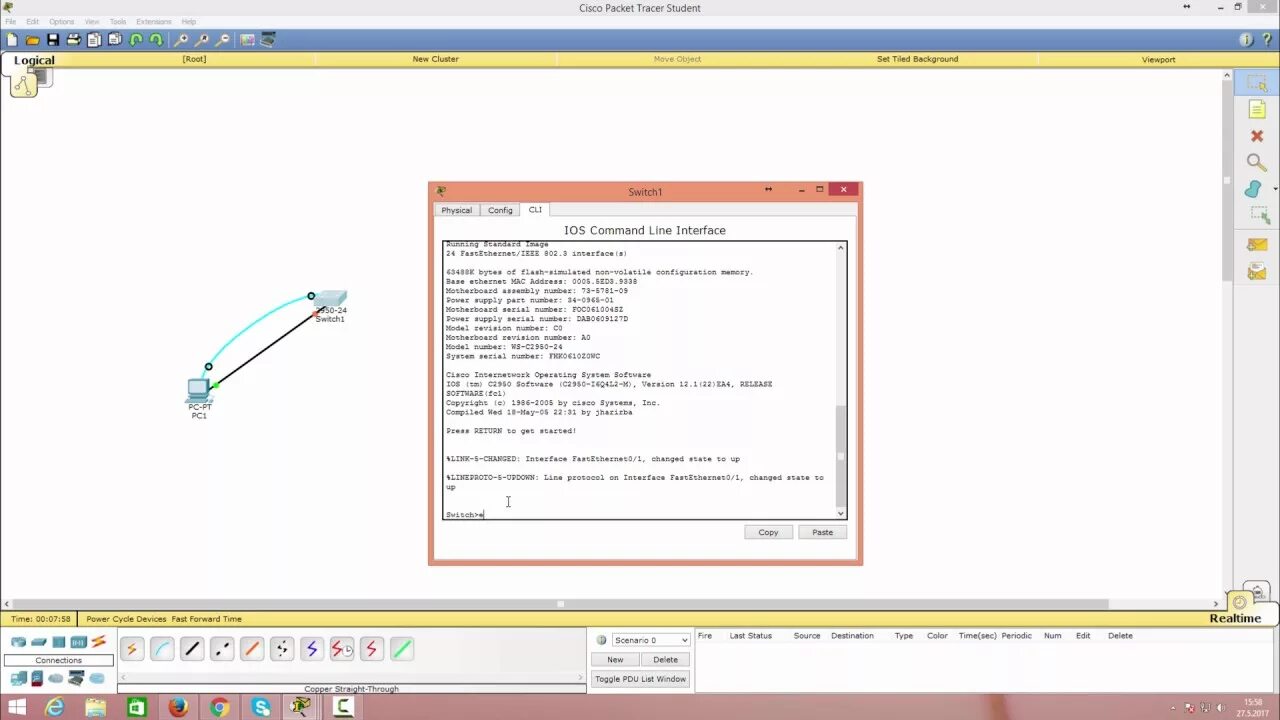This screenshot has height=720, width=1280.
Task: Choose the green Octal cable
Action: click(402, 649)
